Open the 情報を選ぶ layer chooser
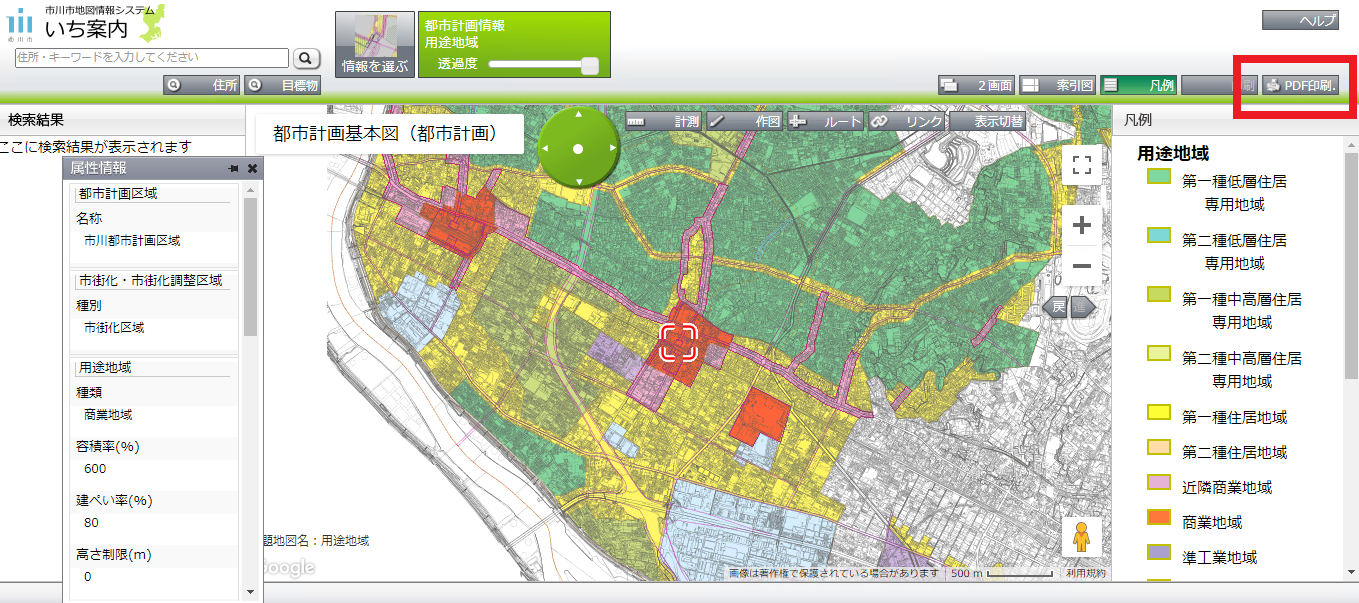The width and height of the screenshot is (1359, 603). click(x=375, y=45)
